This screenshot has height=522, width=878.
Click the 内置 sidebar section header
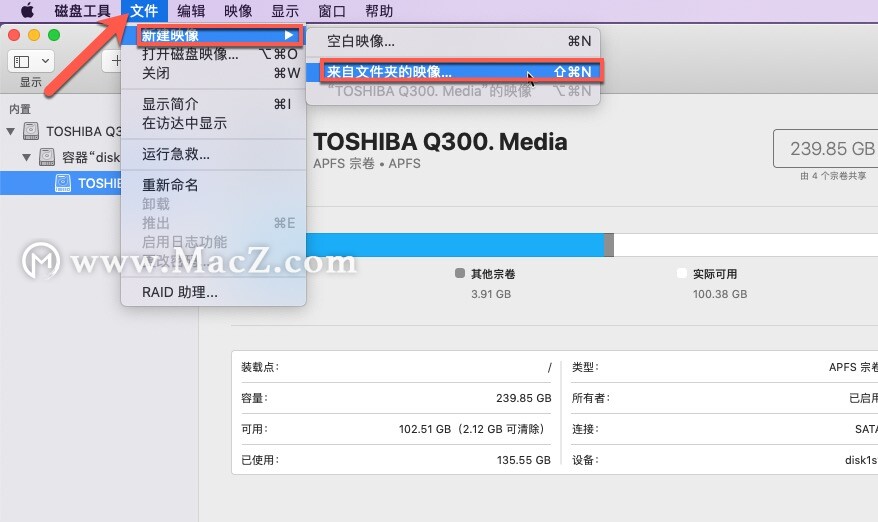point(20,109)
